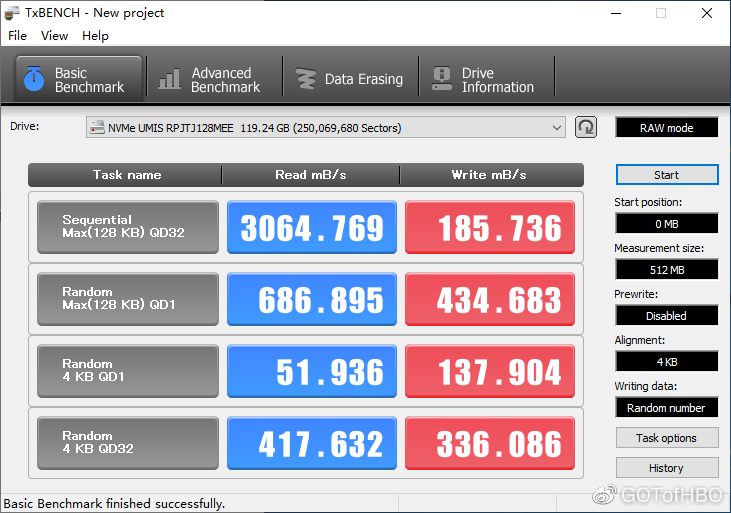Viewport: 731px width, 513px height.
Task: Click the Drive Information disk icon
Action: click(x=441, y=80)
